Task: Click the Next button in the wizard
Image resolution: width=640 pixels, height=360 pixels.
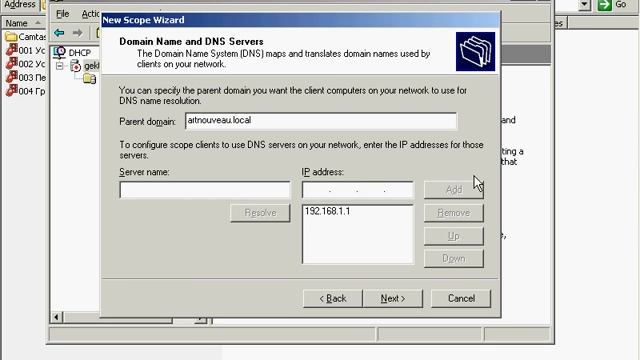Action: click(x=393, y=298)
